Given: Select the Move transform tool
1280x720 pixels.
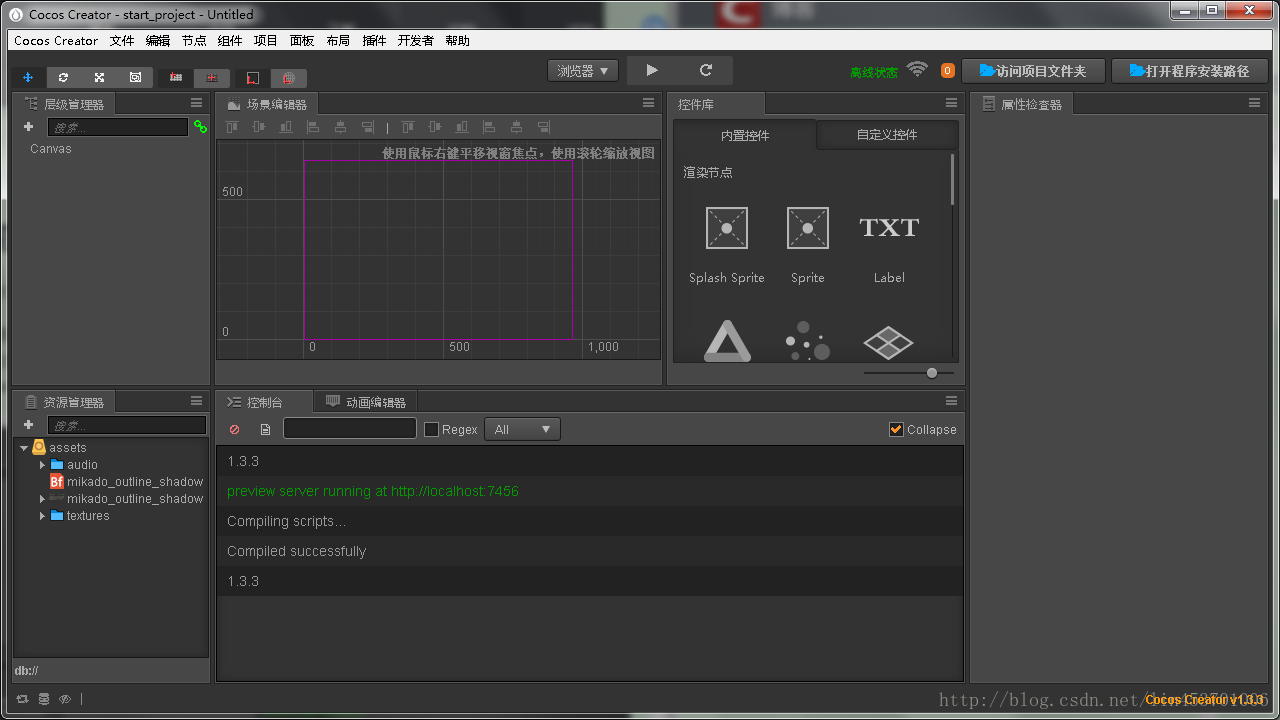Looking at the screenshot, I should pos(28,77).
